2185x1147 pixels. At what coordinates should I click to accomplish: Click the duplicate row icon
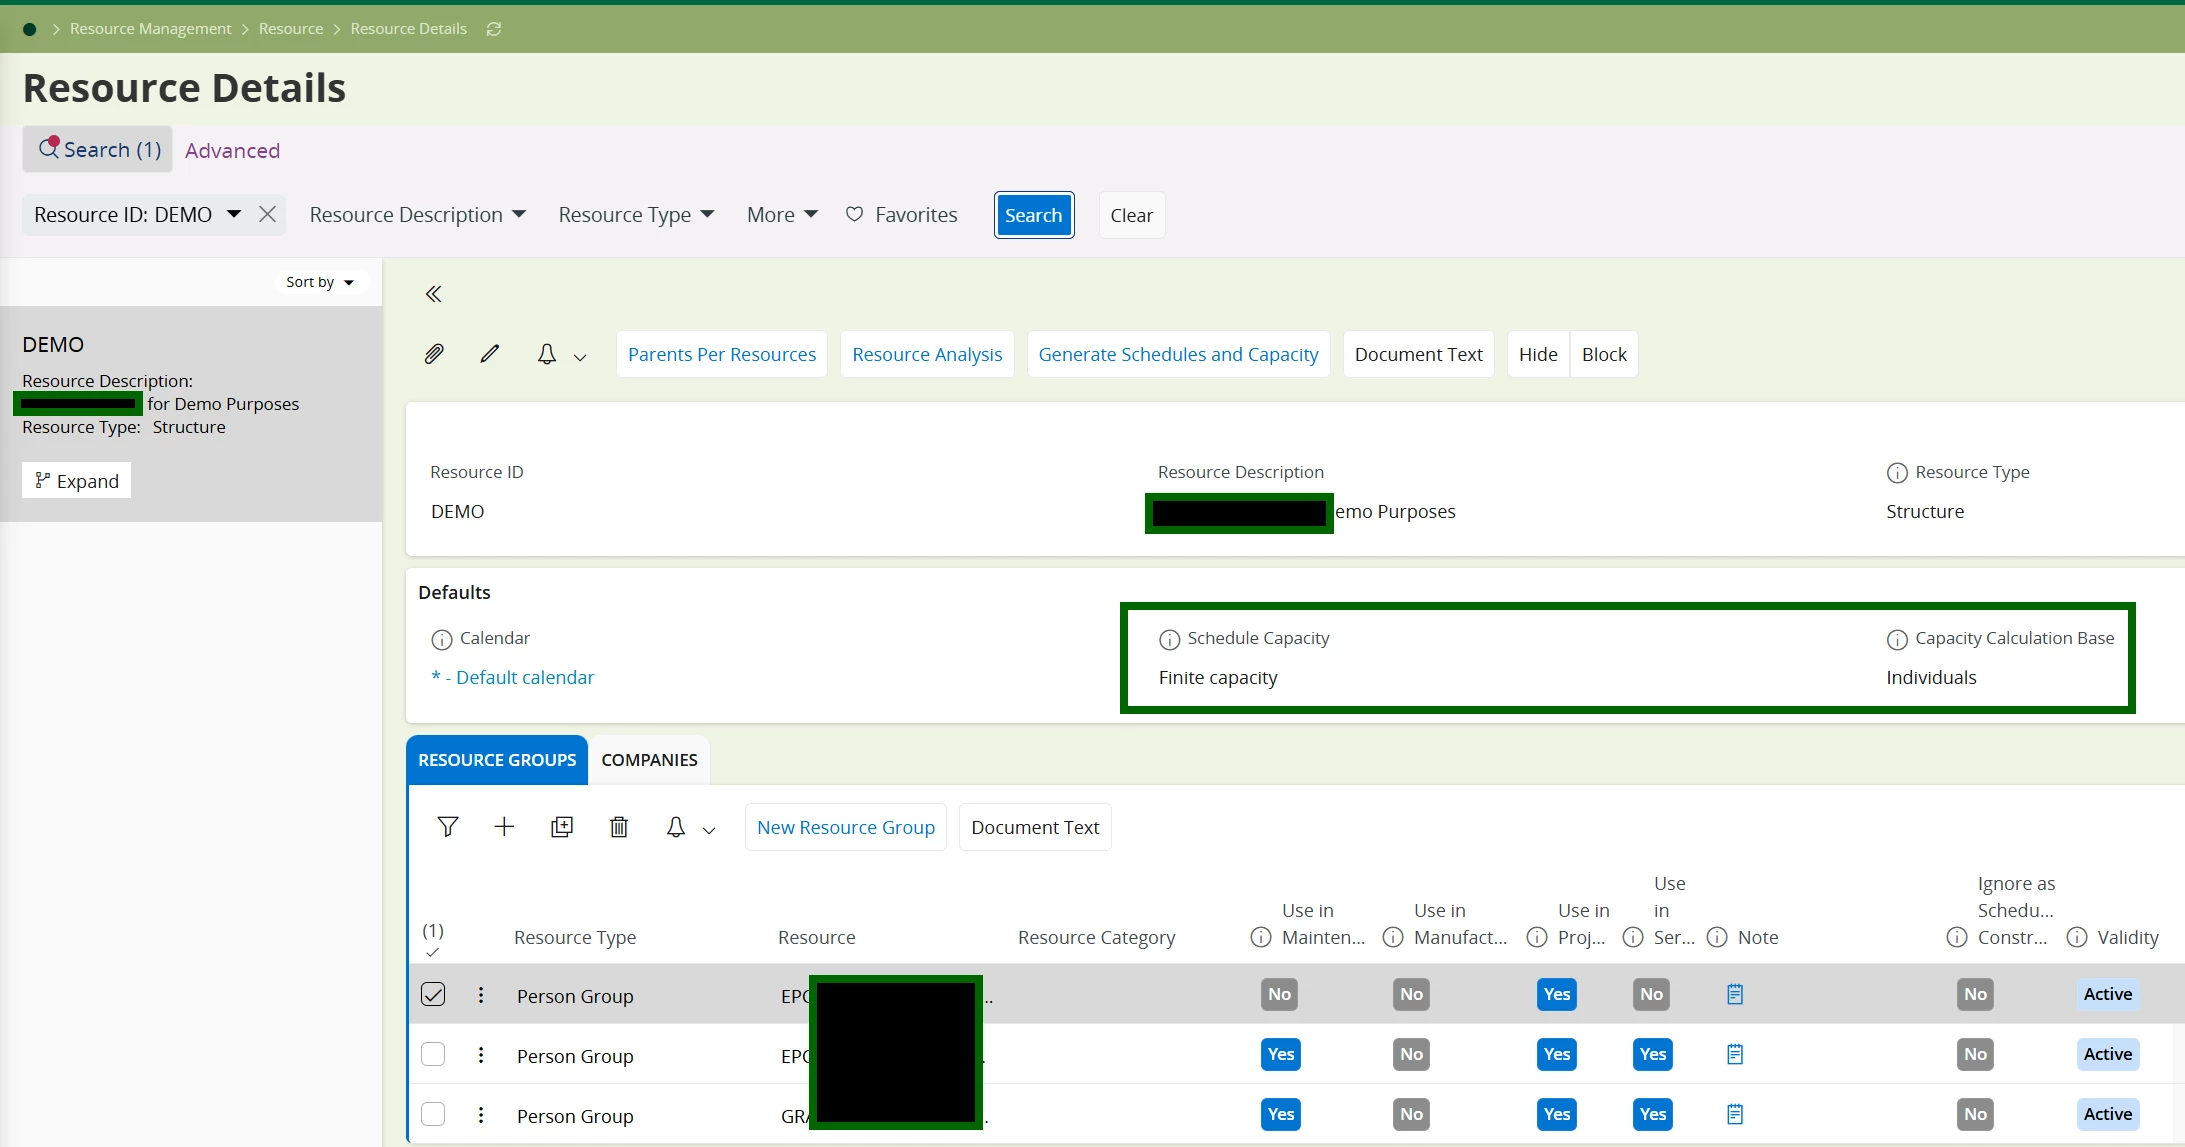pyautogui.click(x=562, y=827)
